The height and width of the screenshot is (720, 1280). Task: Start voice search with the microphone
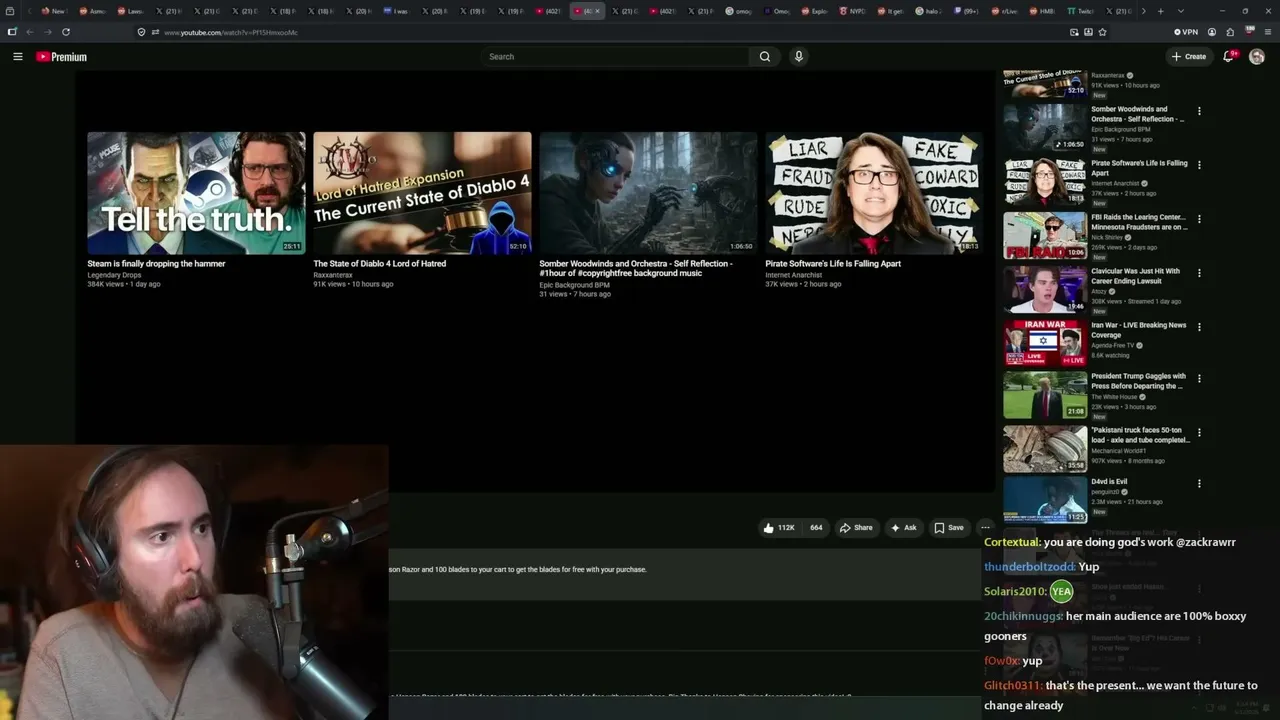pos(798,57)
